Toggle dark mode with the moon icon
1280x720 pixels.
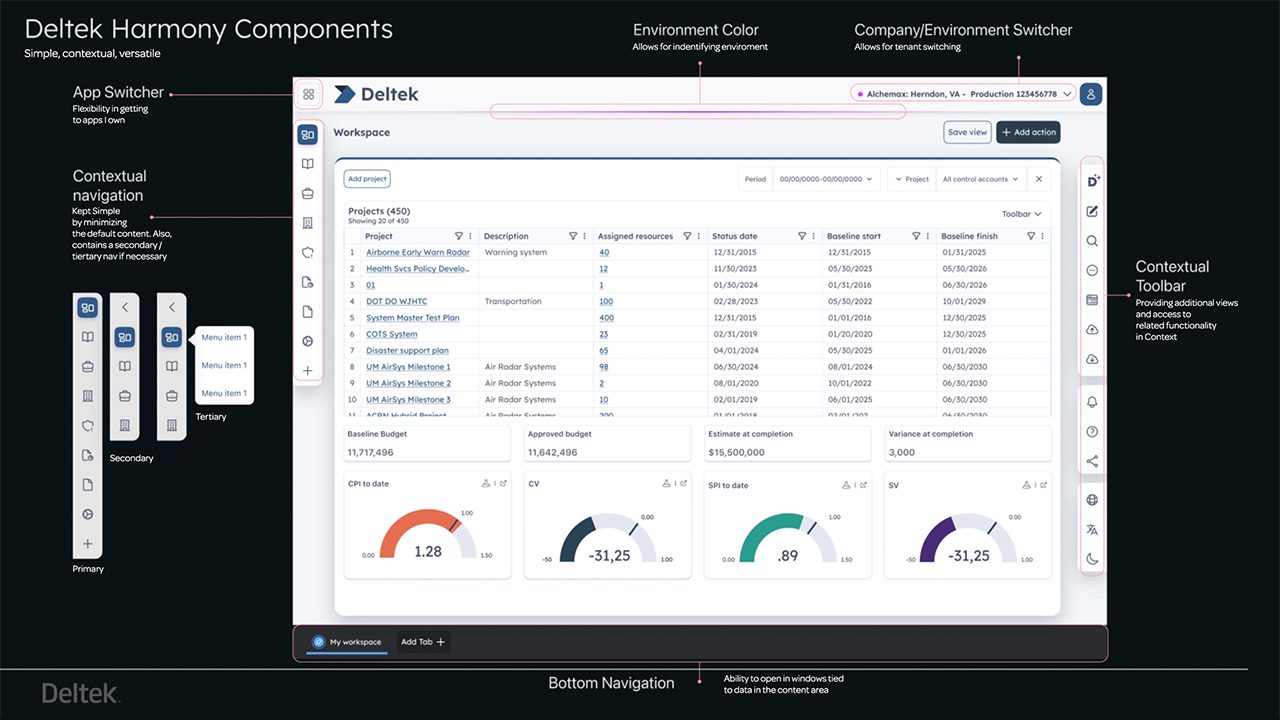1091,559
